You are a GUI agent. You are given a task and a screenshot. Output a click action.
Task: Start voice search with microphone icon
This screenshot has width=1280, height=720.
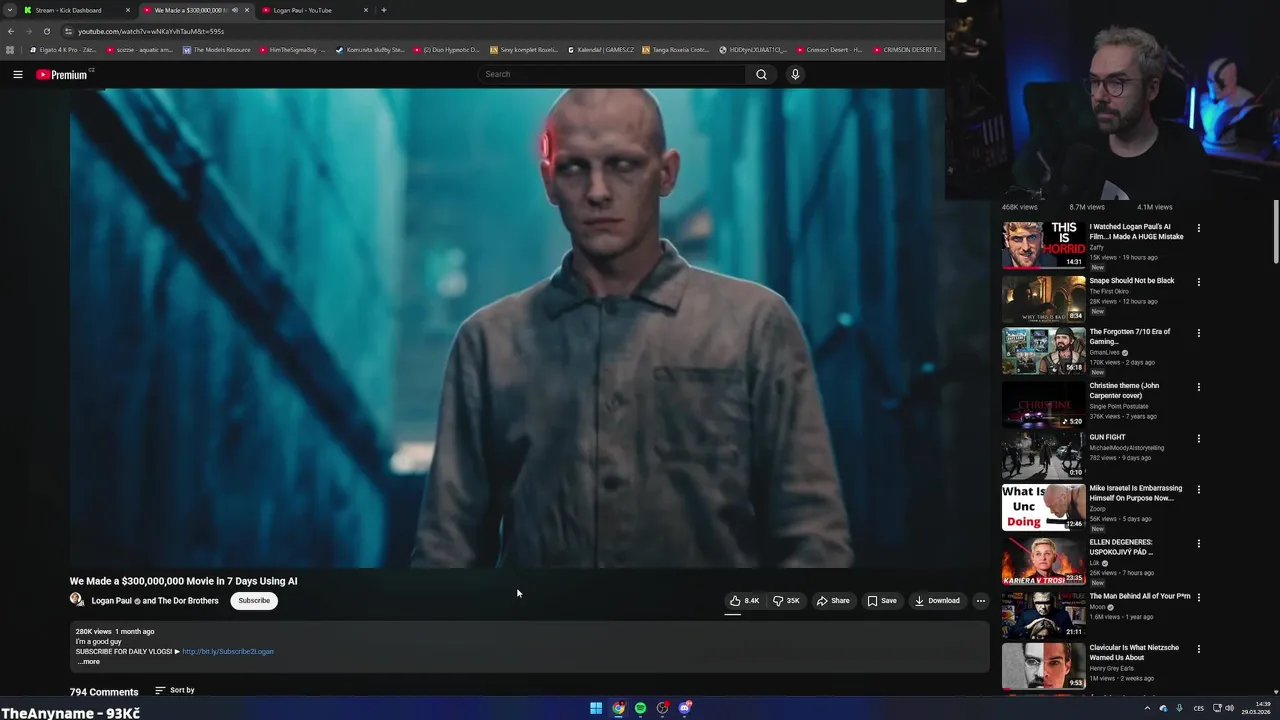[795, 74]
